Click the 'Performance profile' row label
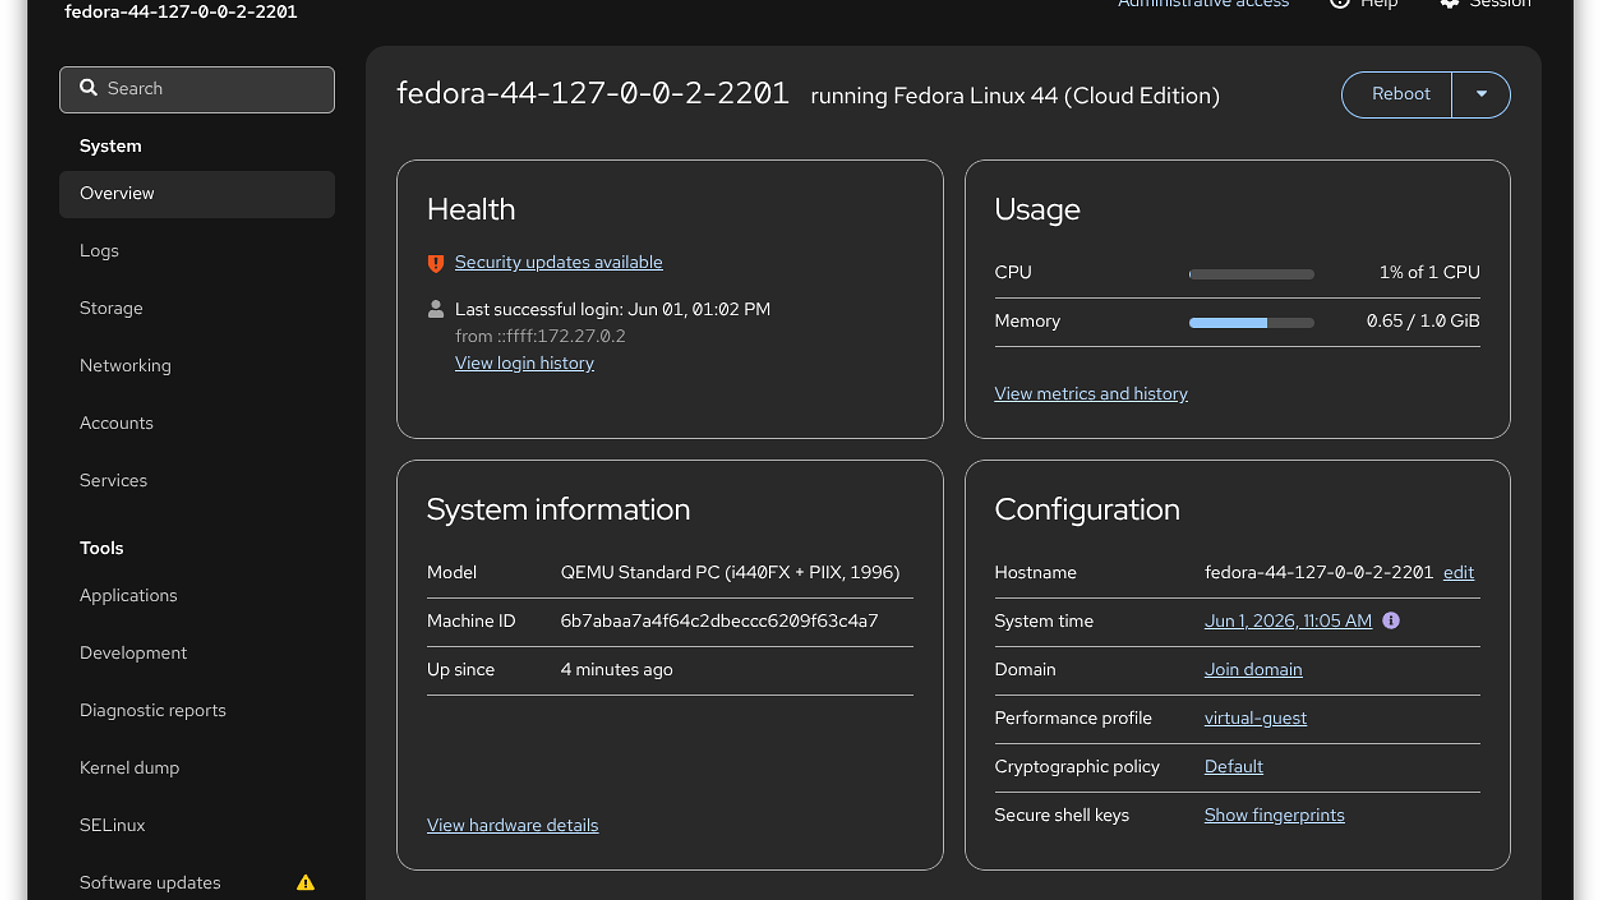Viewport: 1600px width, 900px height. 1073,718
